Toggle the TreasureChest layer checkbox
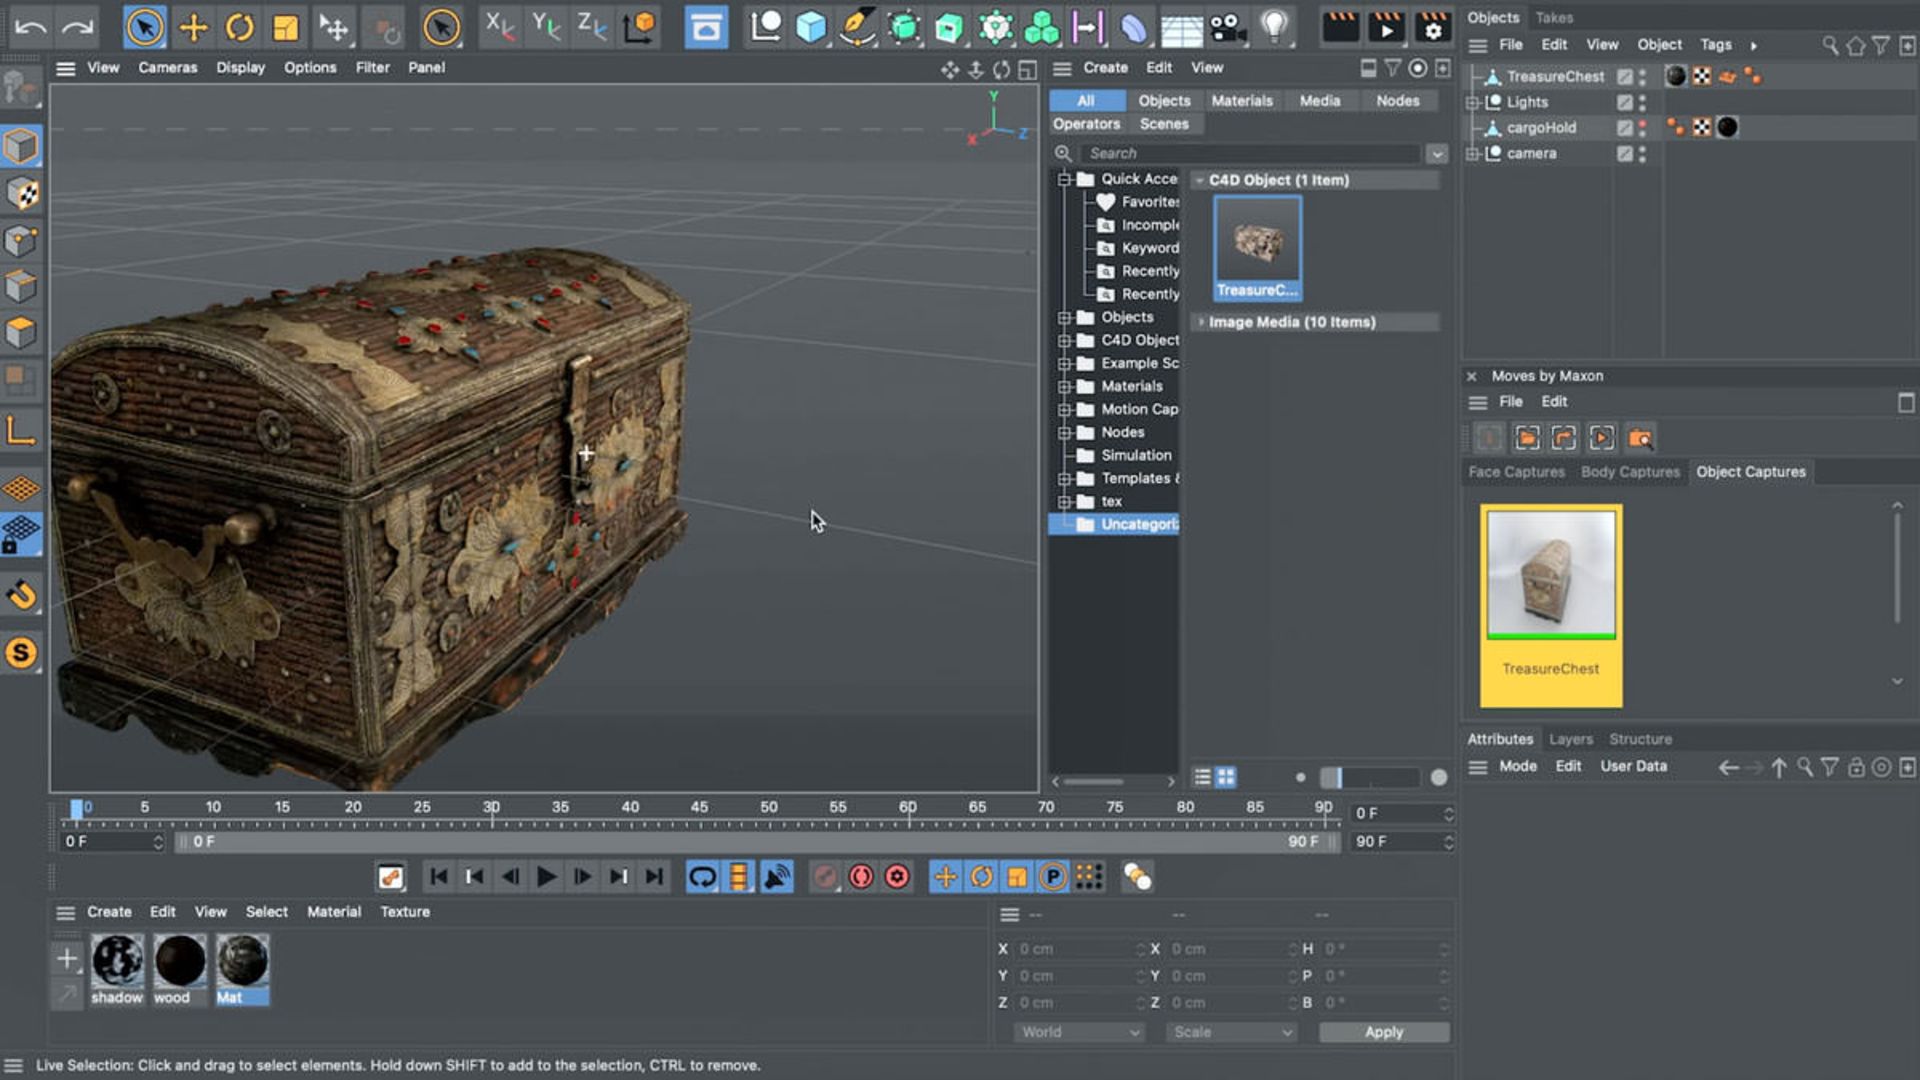1920x1080 pixels. [1625, 76]
